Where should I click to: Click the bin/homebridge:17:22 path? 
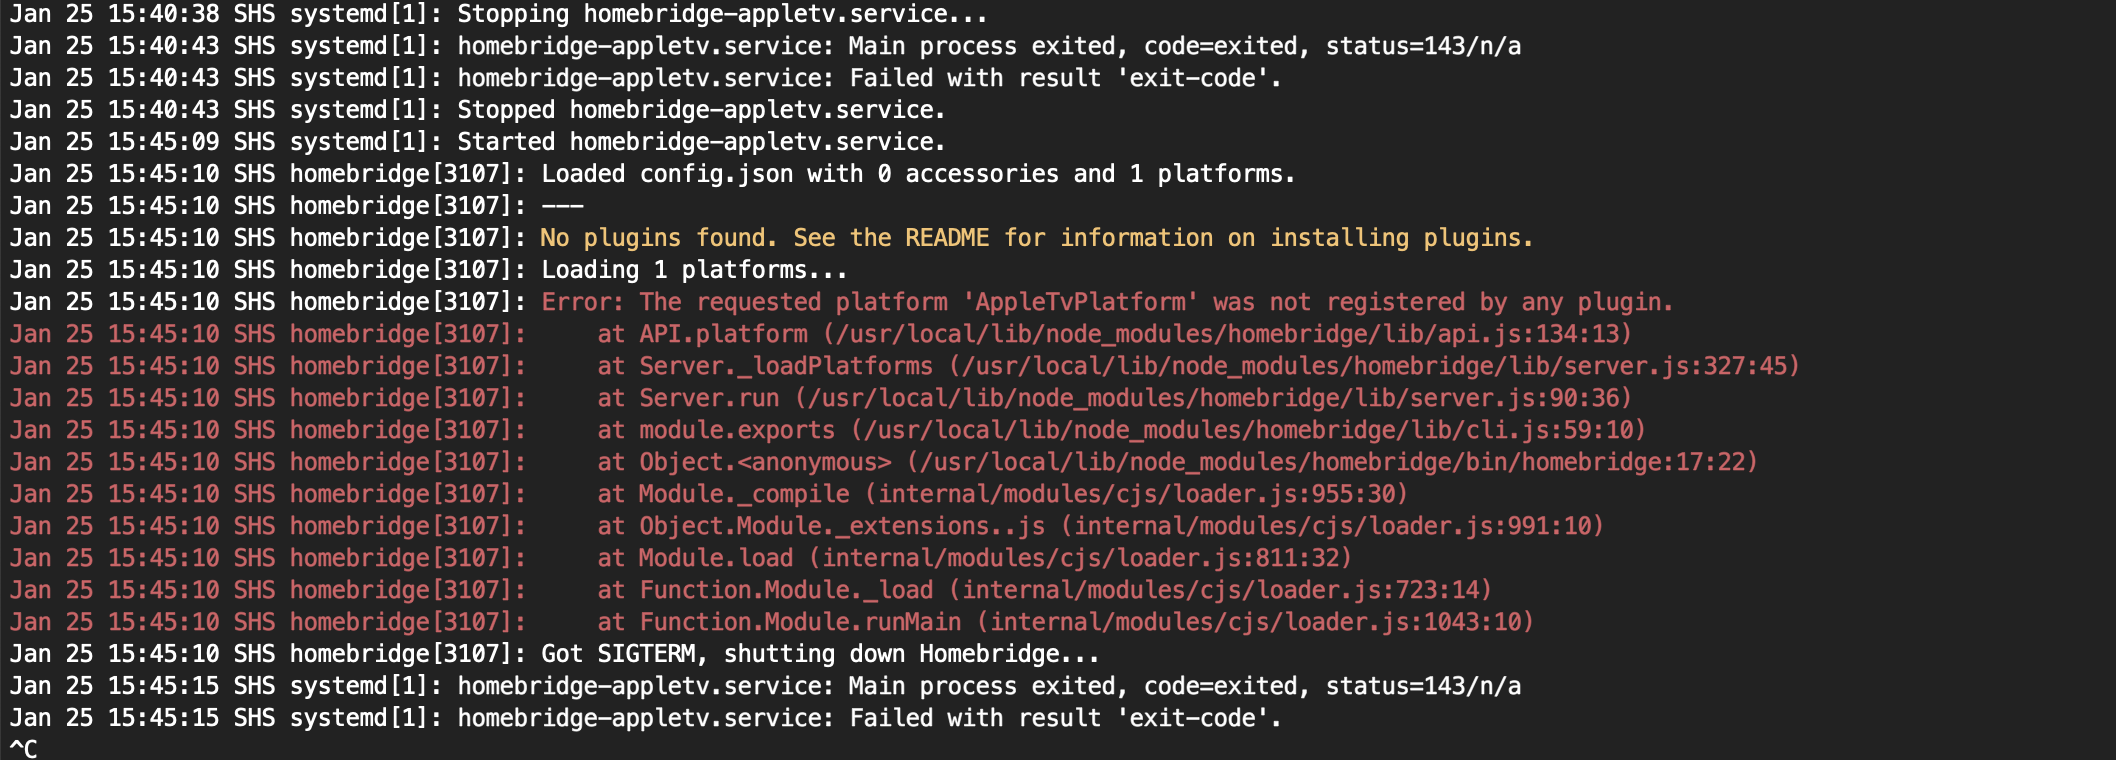[1332, 462]
